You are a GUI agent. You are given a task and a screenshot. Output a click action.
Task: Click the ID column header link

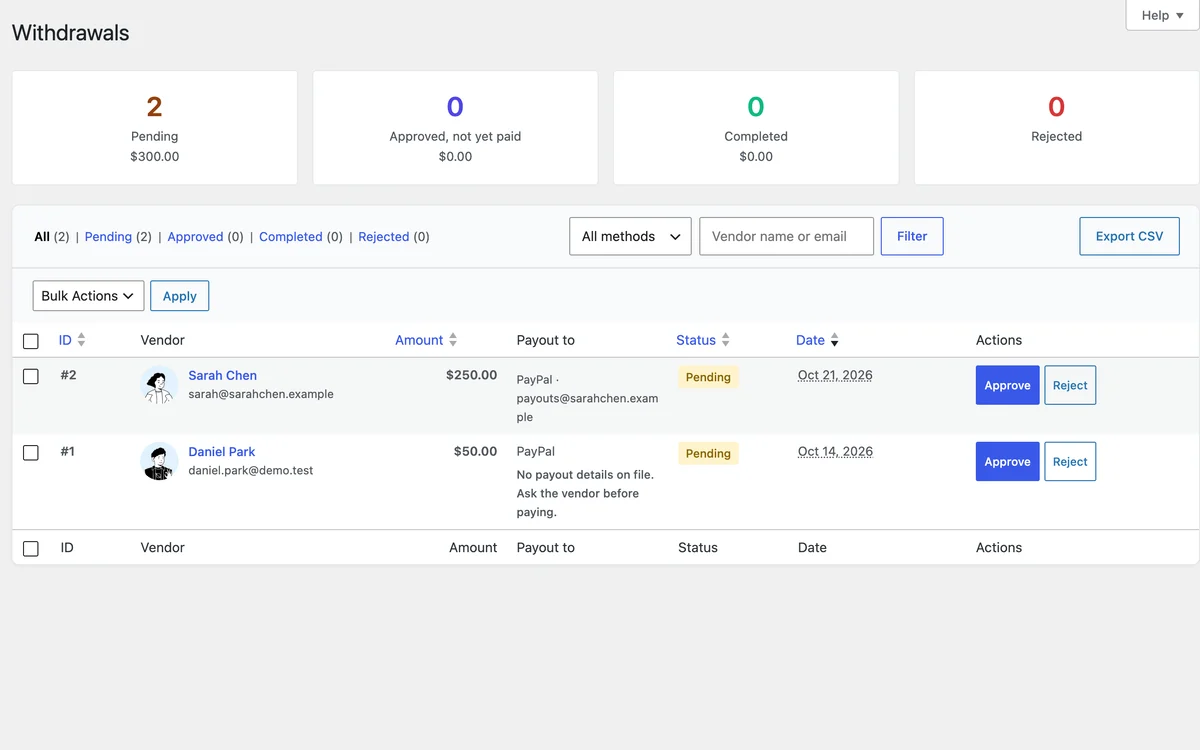65,340
